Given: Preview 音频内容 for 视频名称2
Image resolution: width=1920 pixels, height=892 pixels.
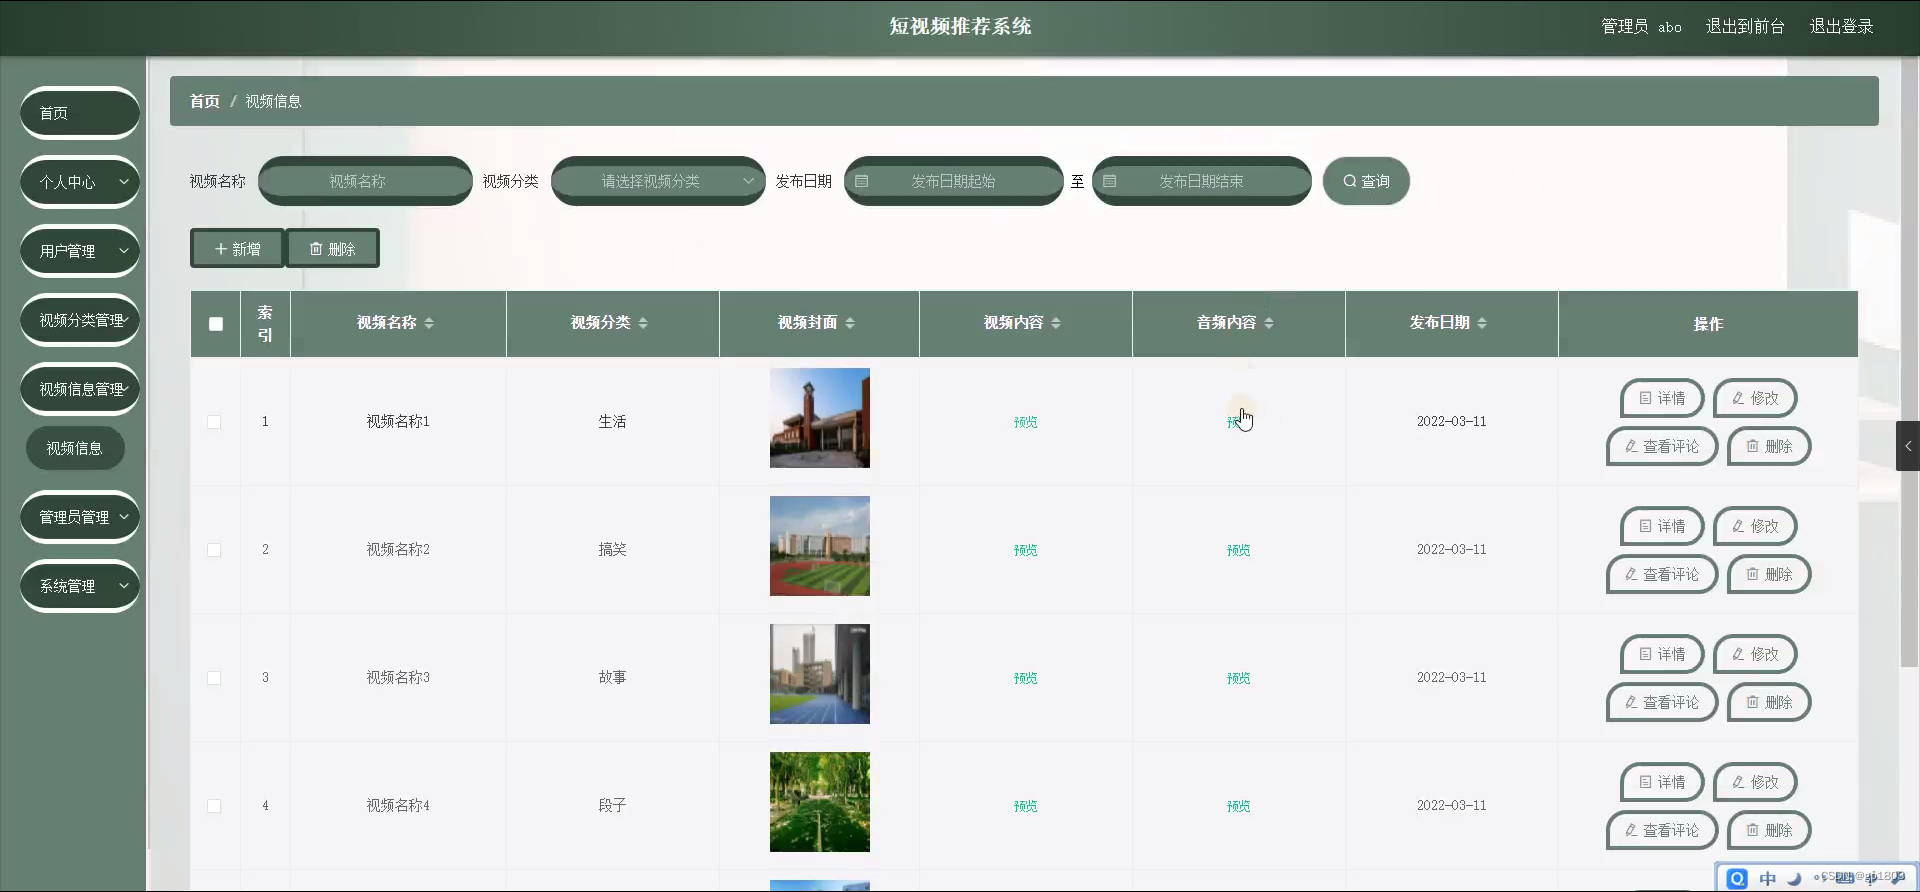Looking at the screenshot, I should 1238,550.
